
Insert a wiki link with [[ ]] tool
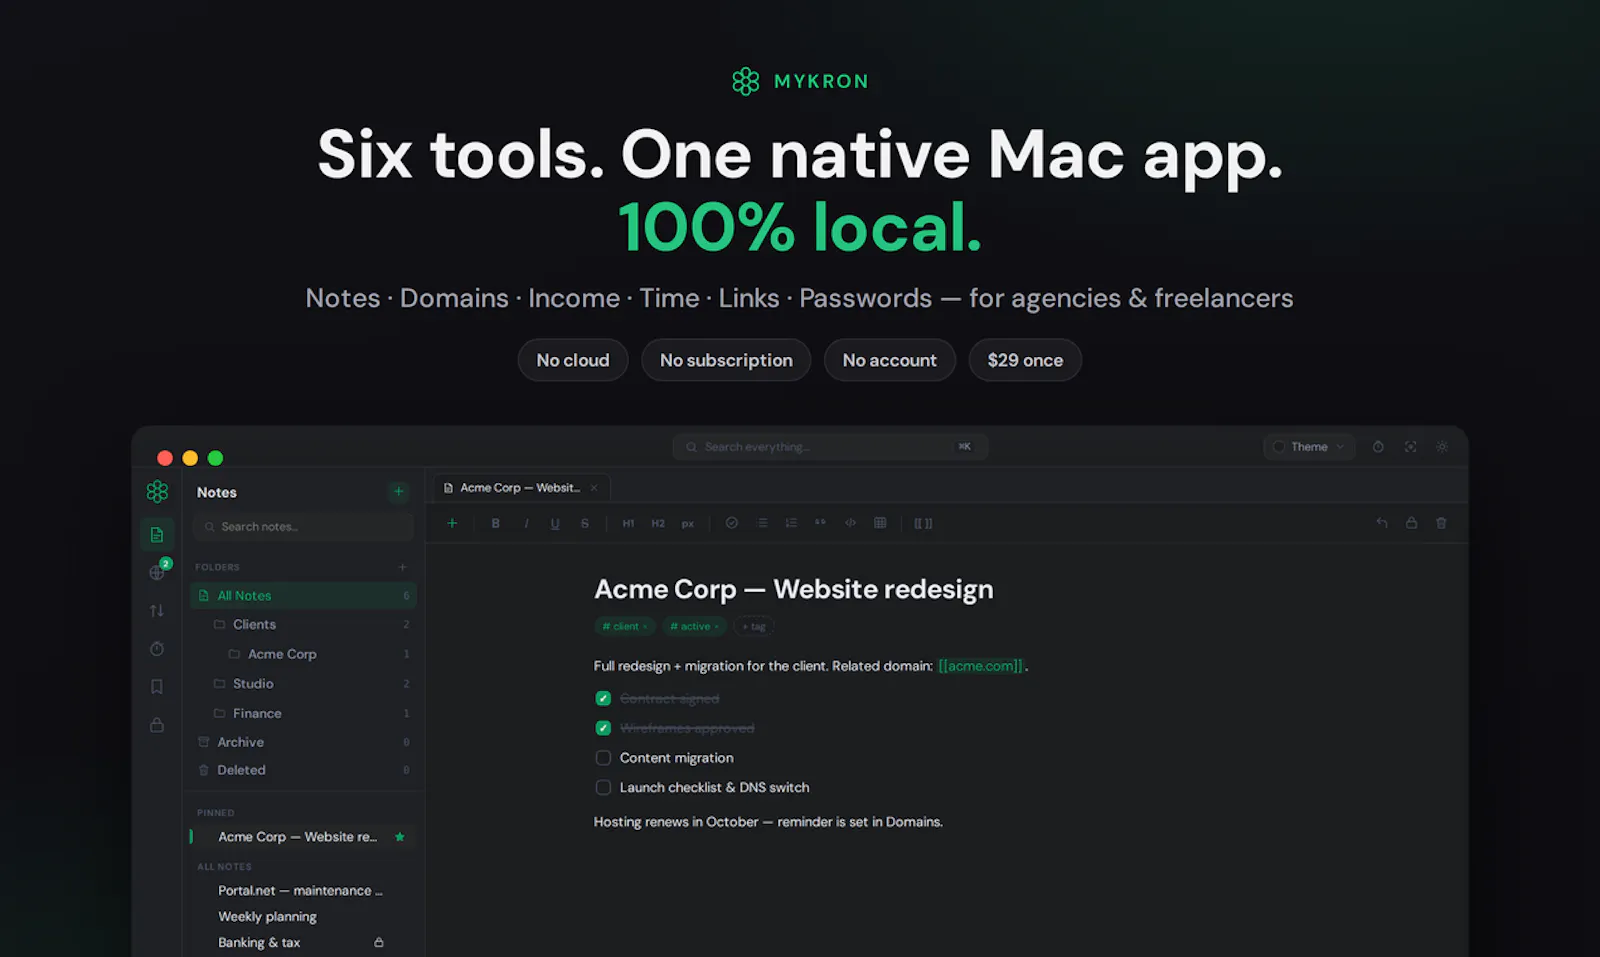(923, 523)
